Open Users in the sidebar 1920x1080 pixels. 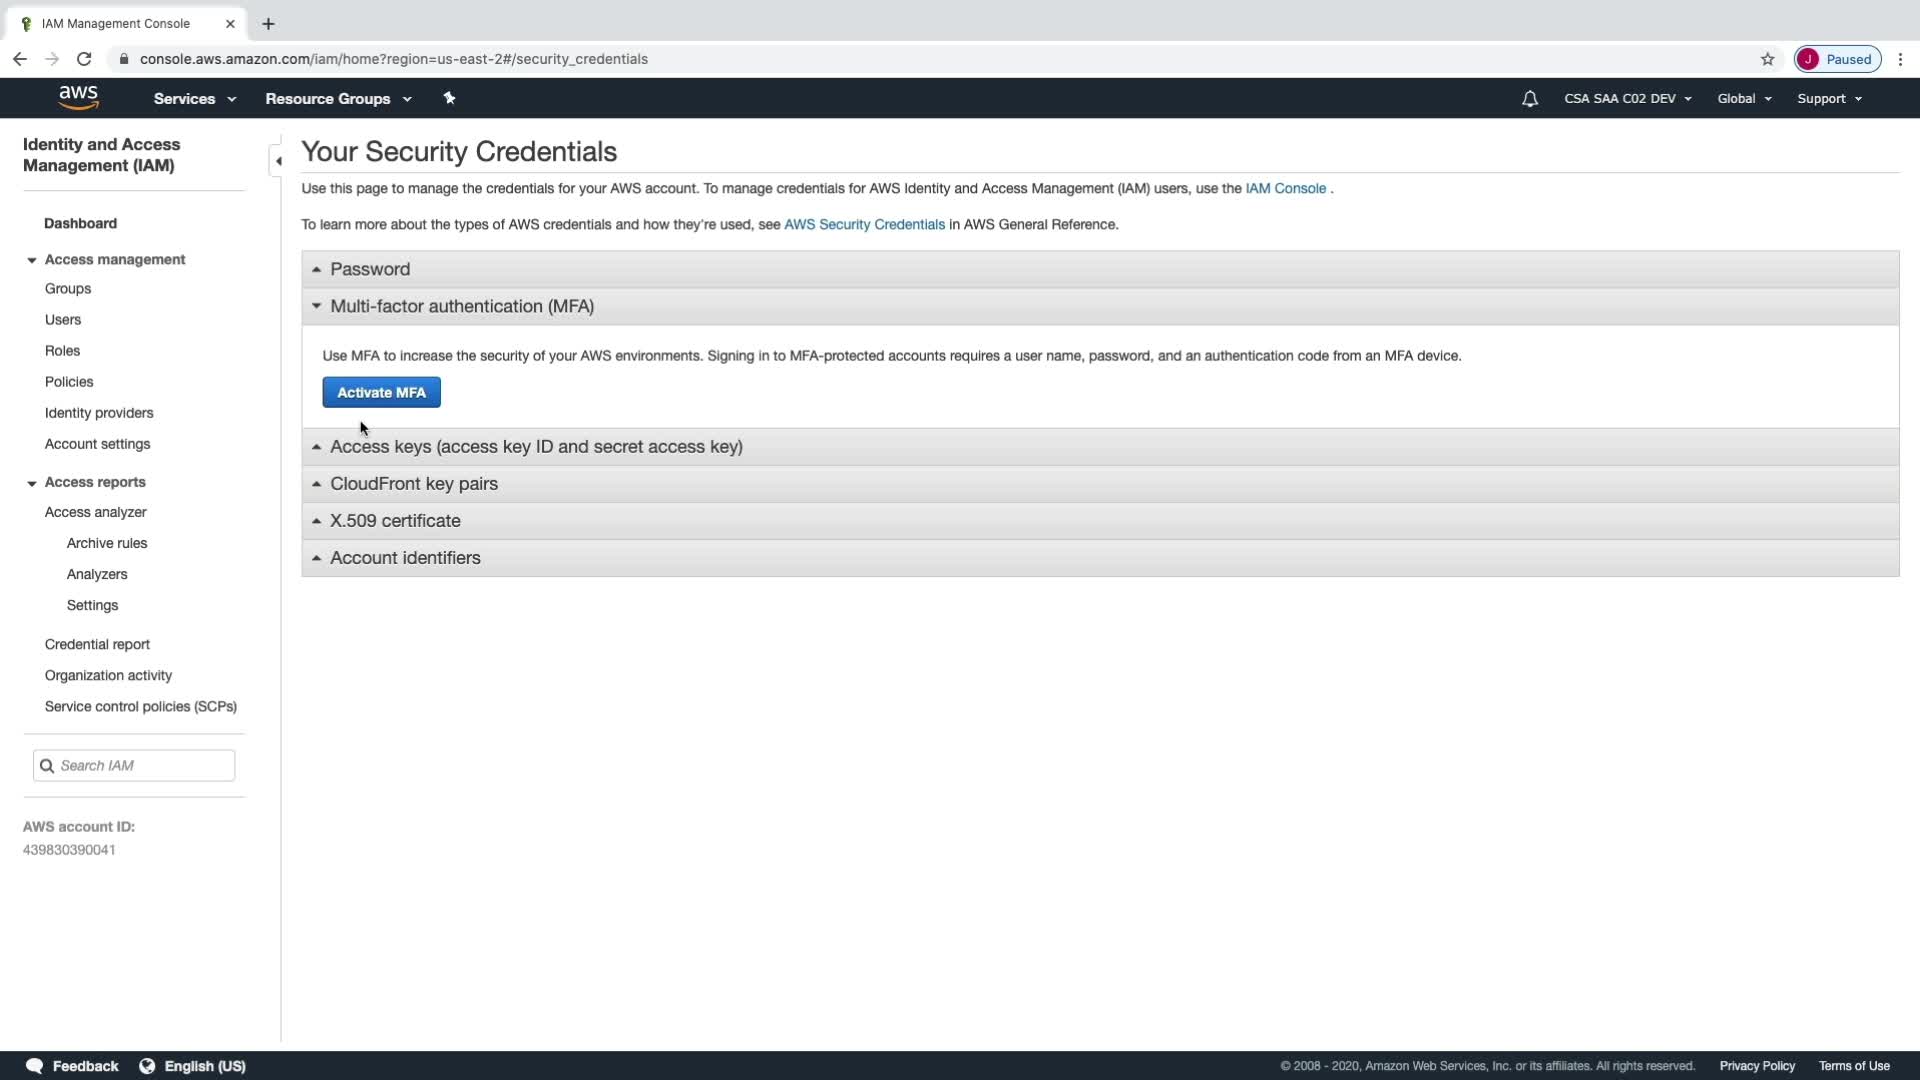[x=63, y=320]
